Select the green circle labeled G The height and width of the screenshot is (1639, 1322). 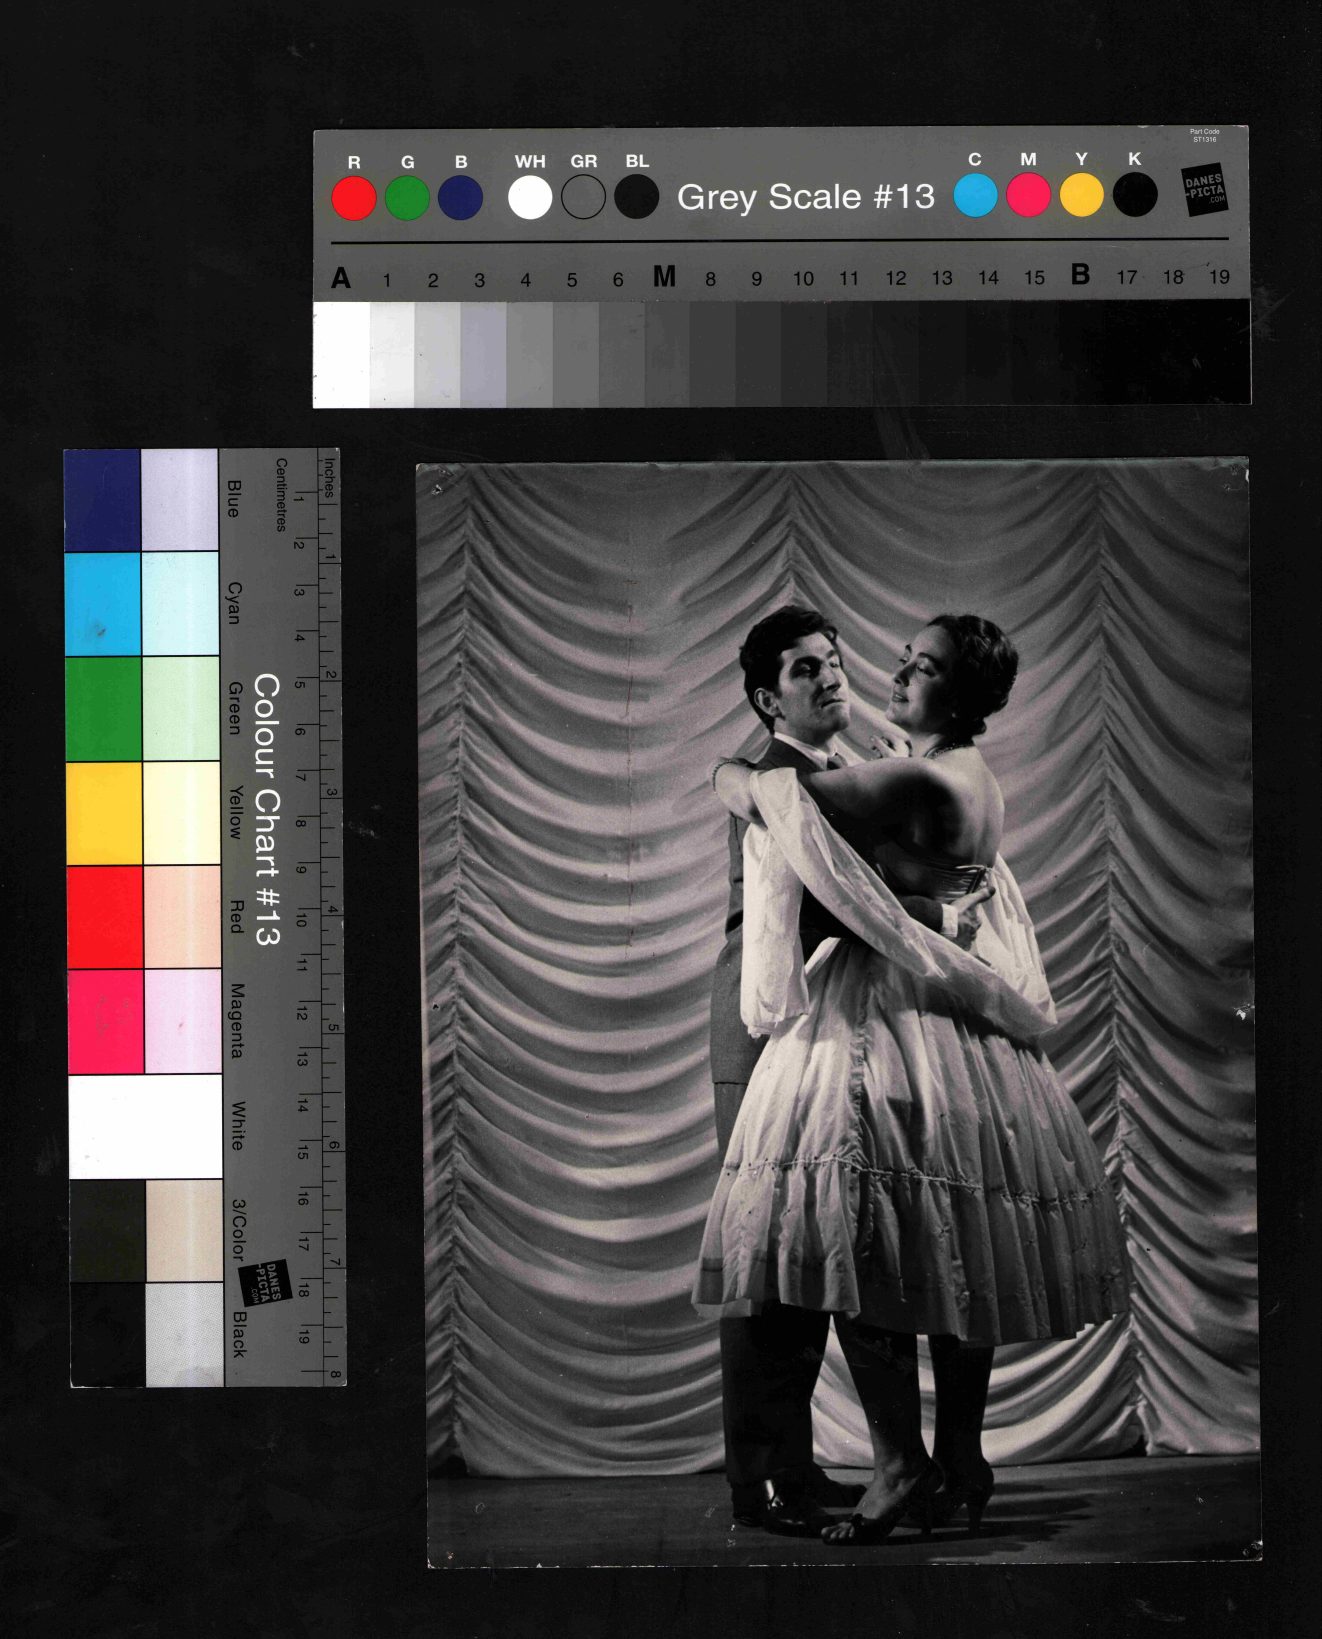[407, 198]
